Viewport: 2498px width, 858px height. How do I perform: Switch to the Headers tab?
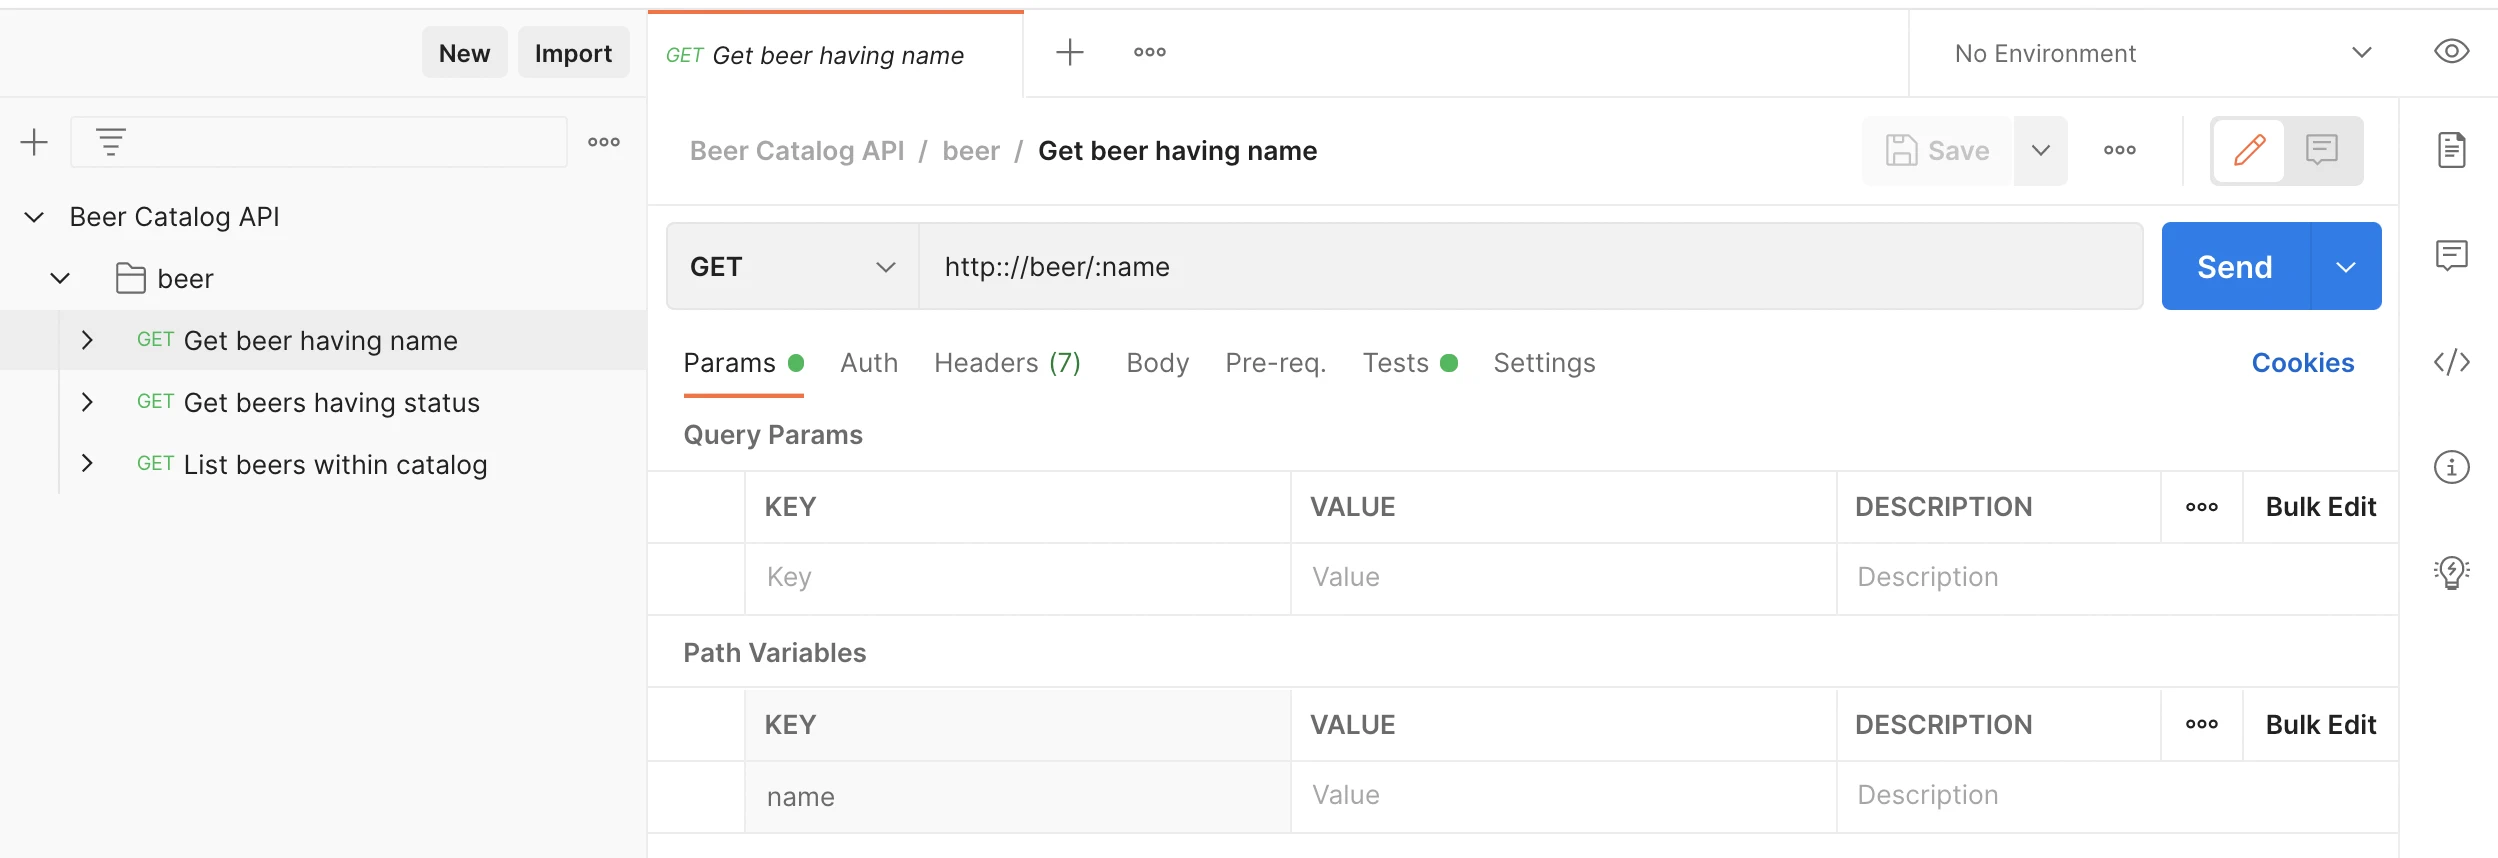click(x=1007, y=363)
